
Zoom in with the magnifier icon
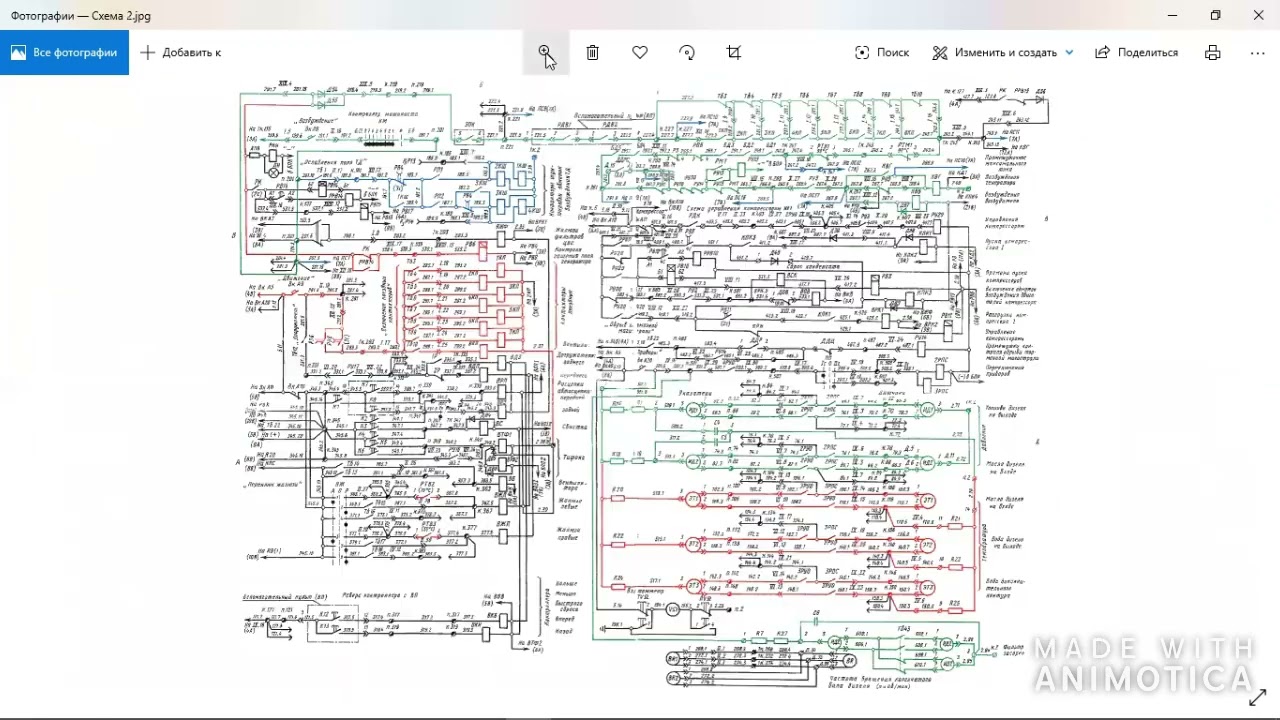[545, 52]
